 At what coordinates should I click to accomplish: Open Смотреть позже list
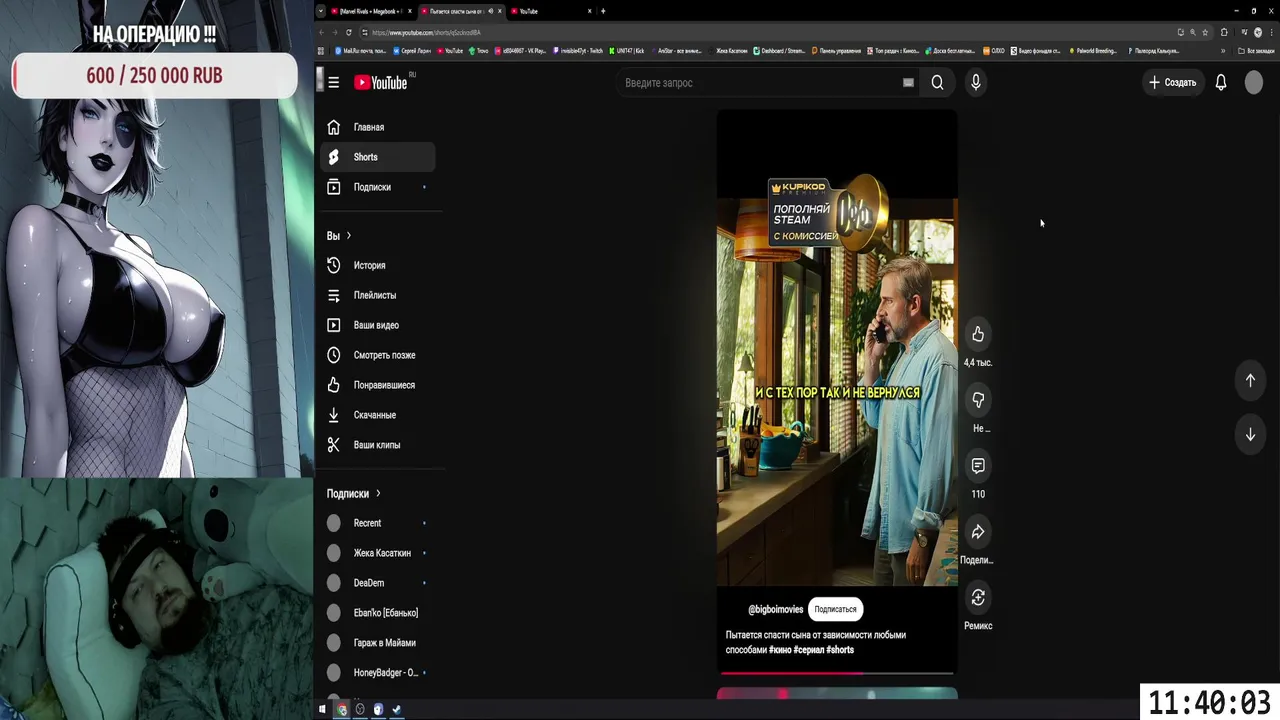pyautogui.click(x=378, y=355)
